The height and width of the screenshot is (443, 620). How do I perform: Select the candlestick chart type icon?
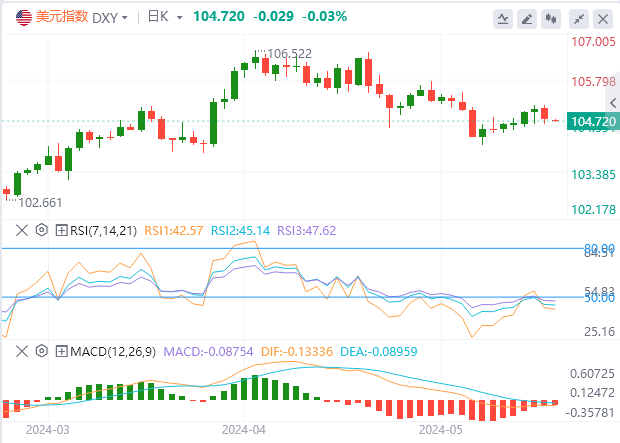coord(551,19)
